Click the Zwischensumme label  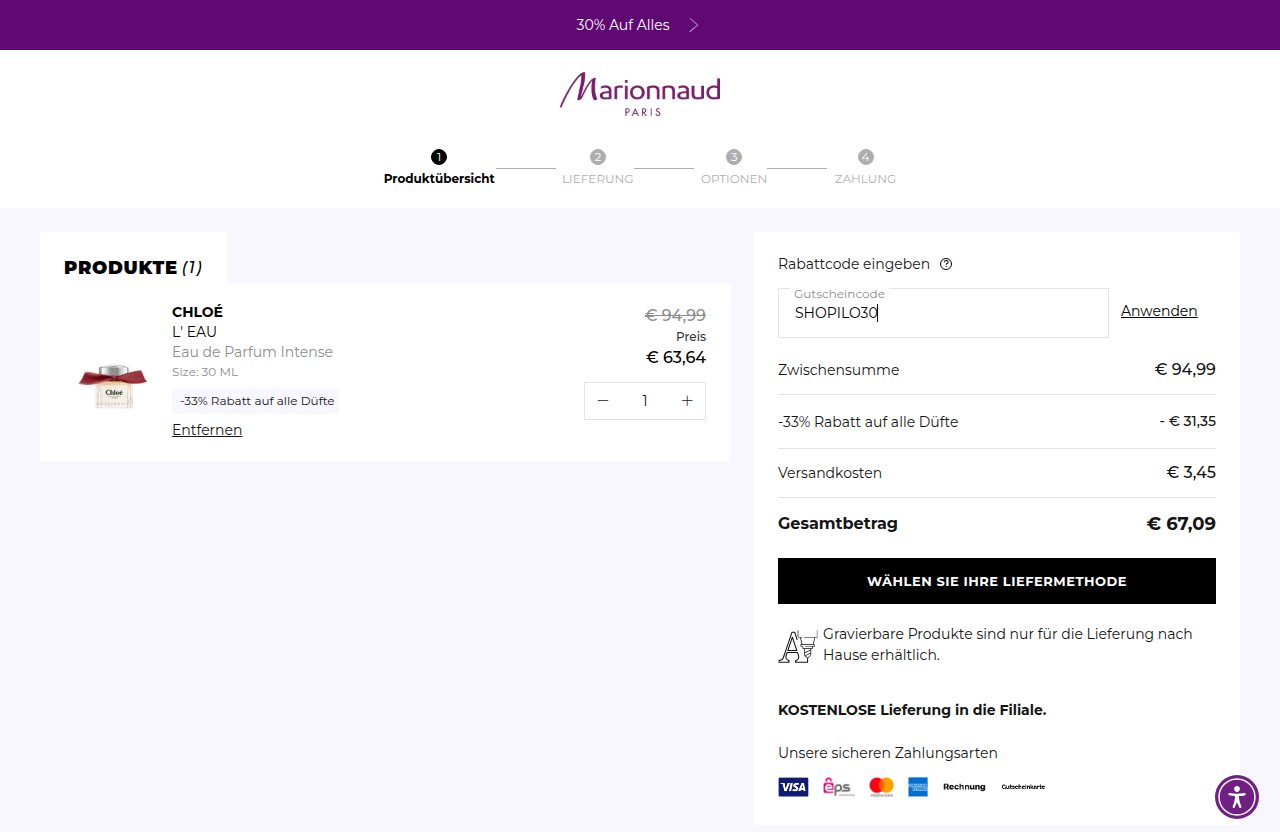(839, 370)
